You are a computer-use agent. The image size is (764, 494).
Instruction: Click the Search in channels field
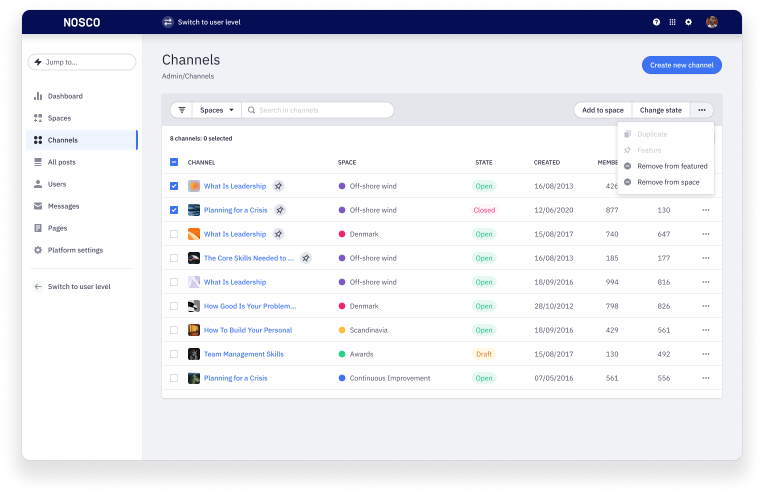click(318, 110)
